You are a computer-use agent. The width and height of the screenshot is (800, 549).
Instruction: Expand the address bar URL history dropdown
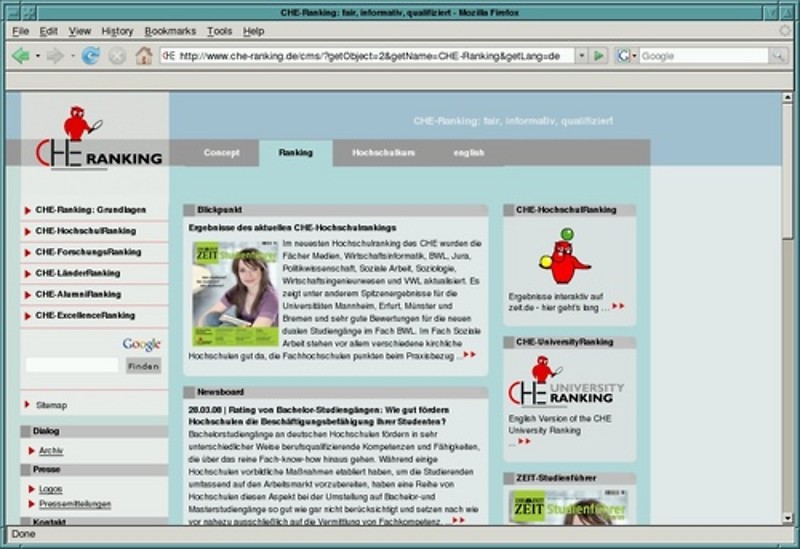[581, 56]
